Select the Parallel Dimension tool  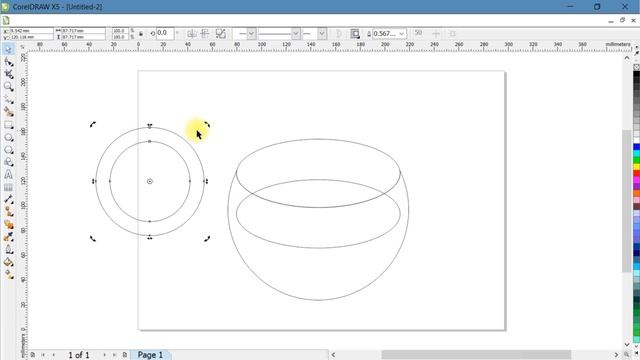coord(8,200)
